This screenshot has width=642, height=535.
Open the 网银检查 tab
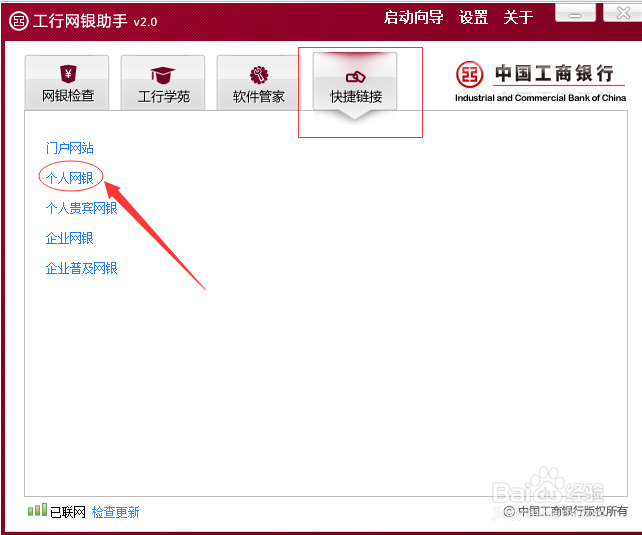point(67,83)
